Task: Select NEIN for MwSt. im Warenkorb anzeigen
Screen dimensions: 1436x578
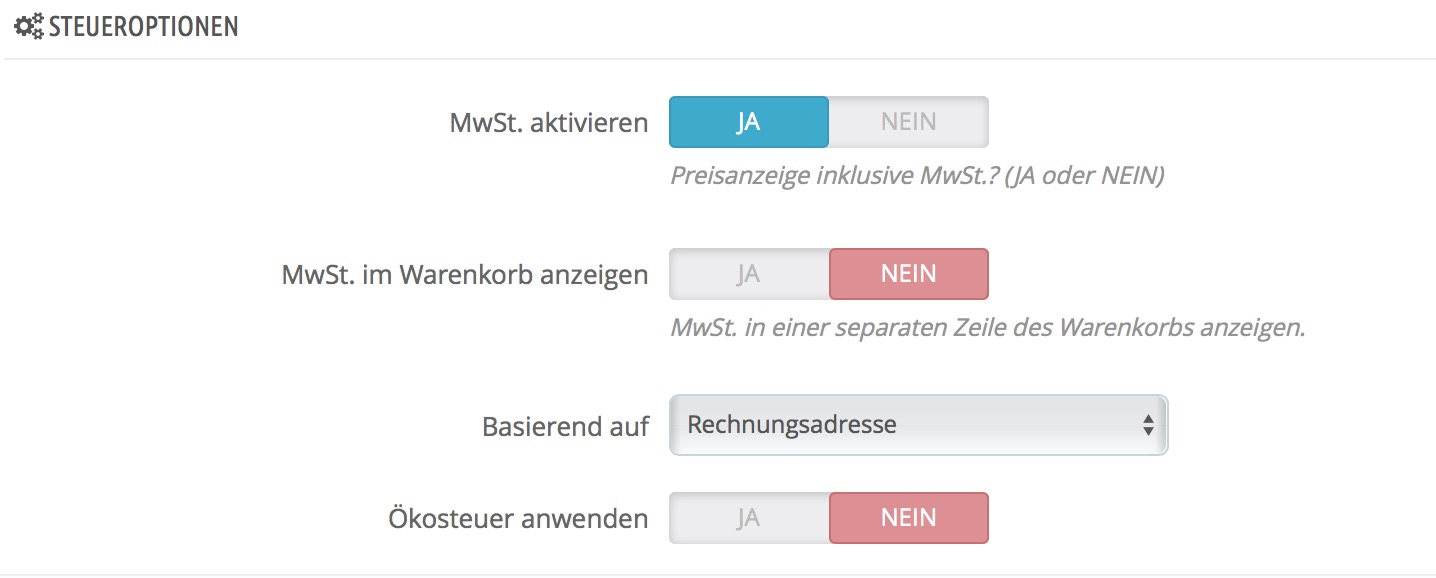Action: click(x=908, y=274)
